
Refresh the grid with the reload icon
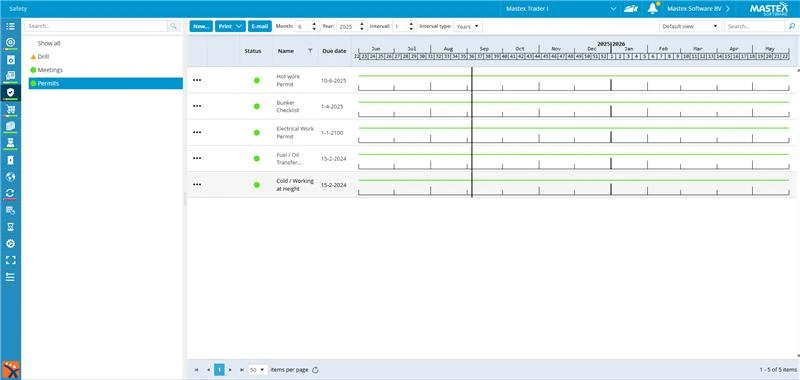point(315,370)
